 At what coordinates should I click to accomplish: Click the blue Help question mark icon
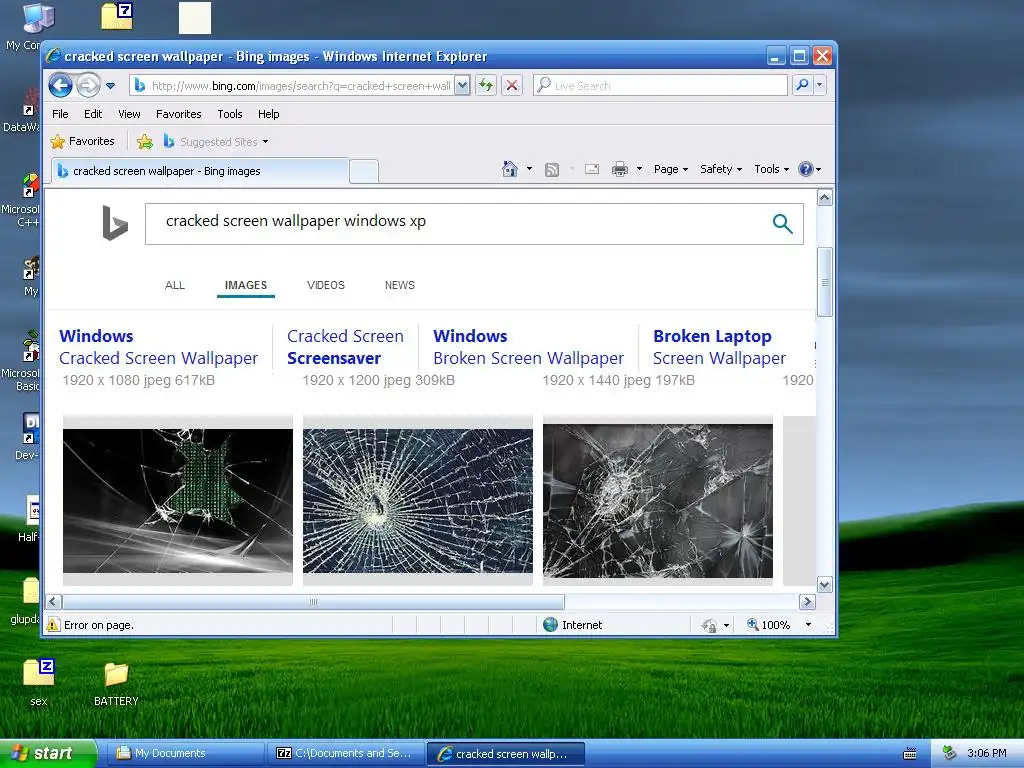806,169
